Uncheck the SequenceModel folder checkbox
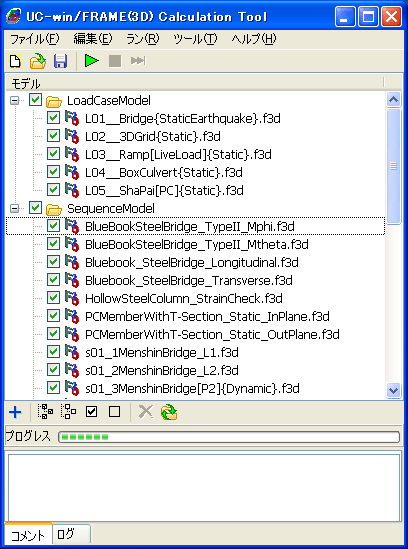The height and width of the screenshot is (549, 408). 35,207
